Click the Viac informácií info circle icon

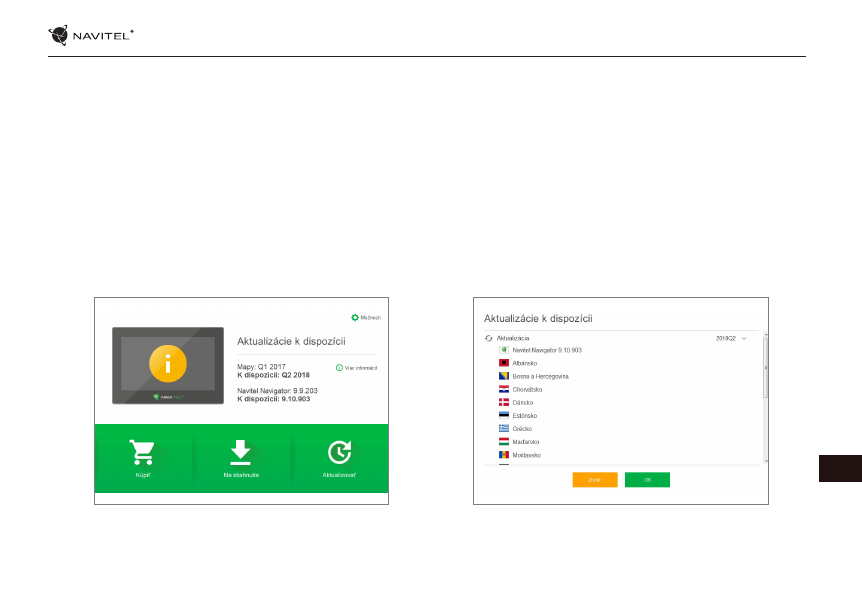pos(339,368)
